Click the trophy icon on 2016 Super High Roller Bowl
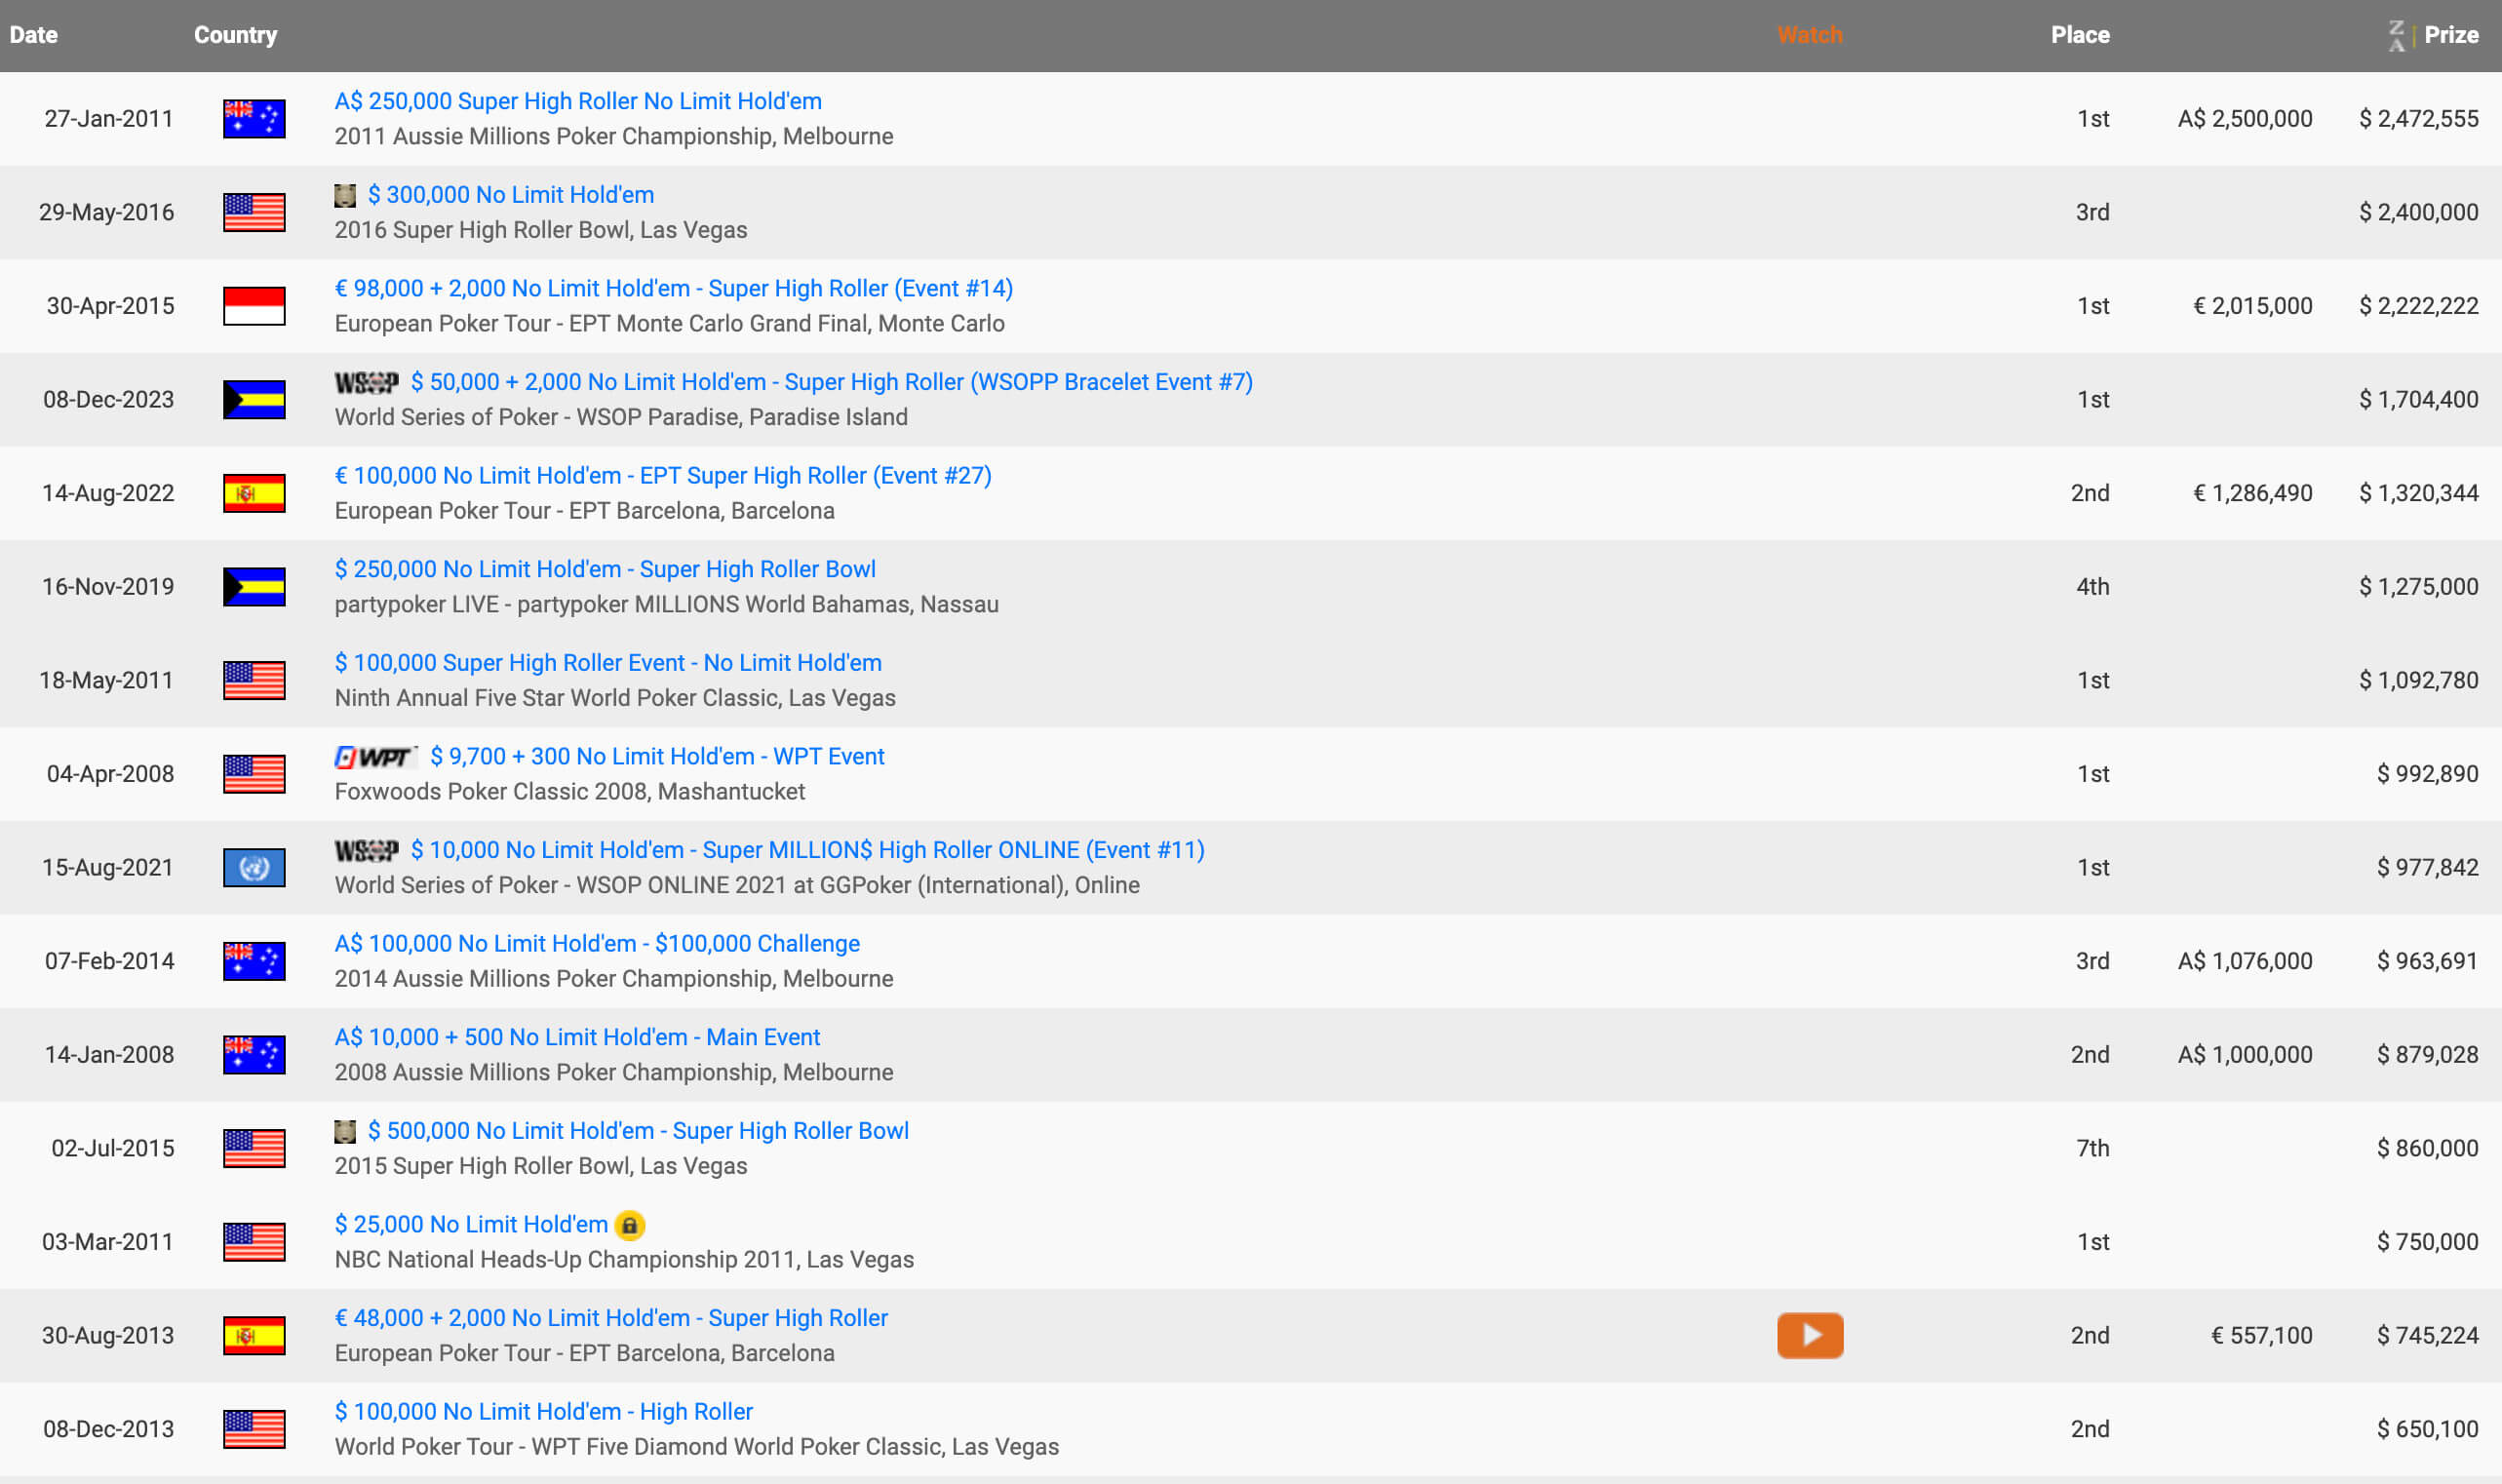Screen dimensions: 2502x1484 (x=345, y=195)
